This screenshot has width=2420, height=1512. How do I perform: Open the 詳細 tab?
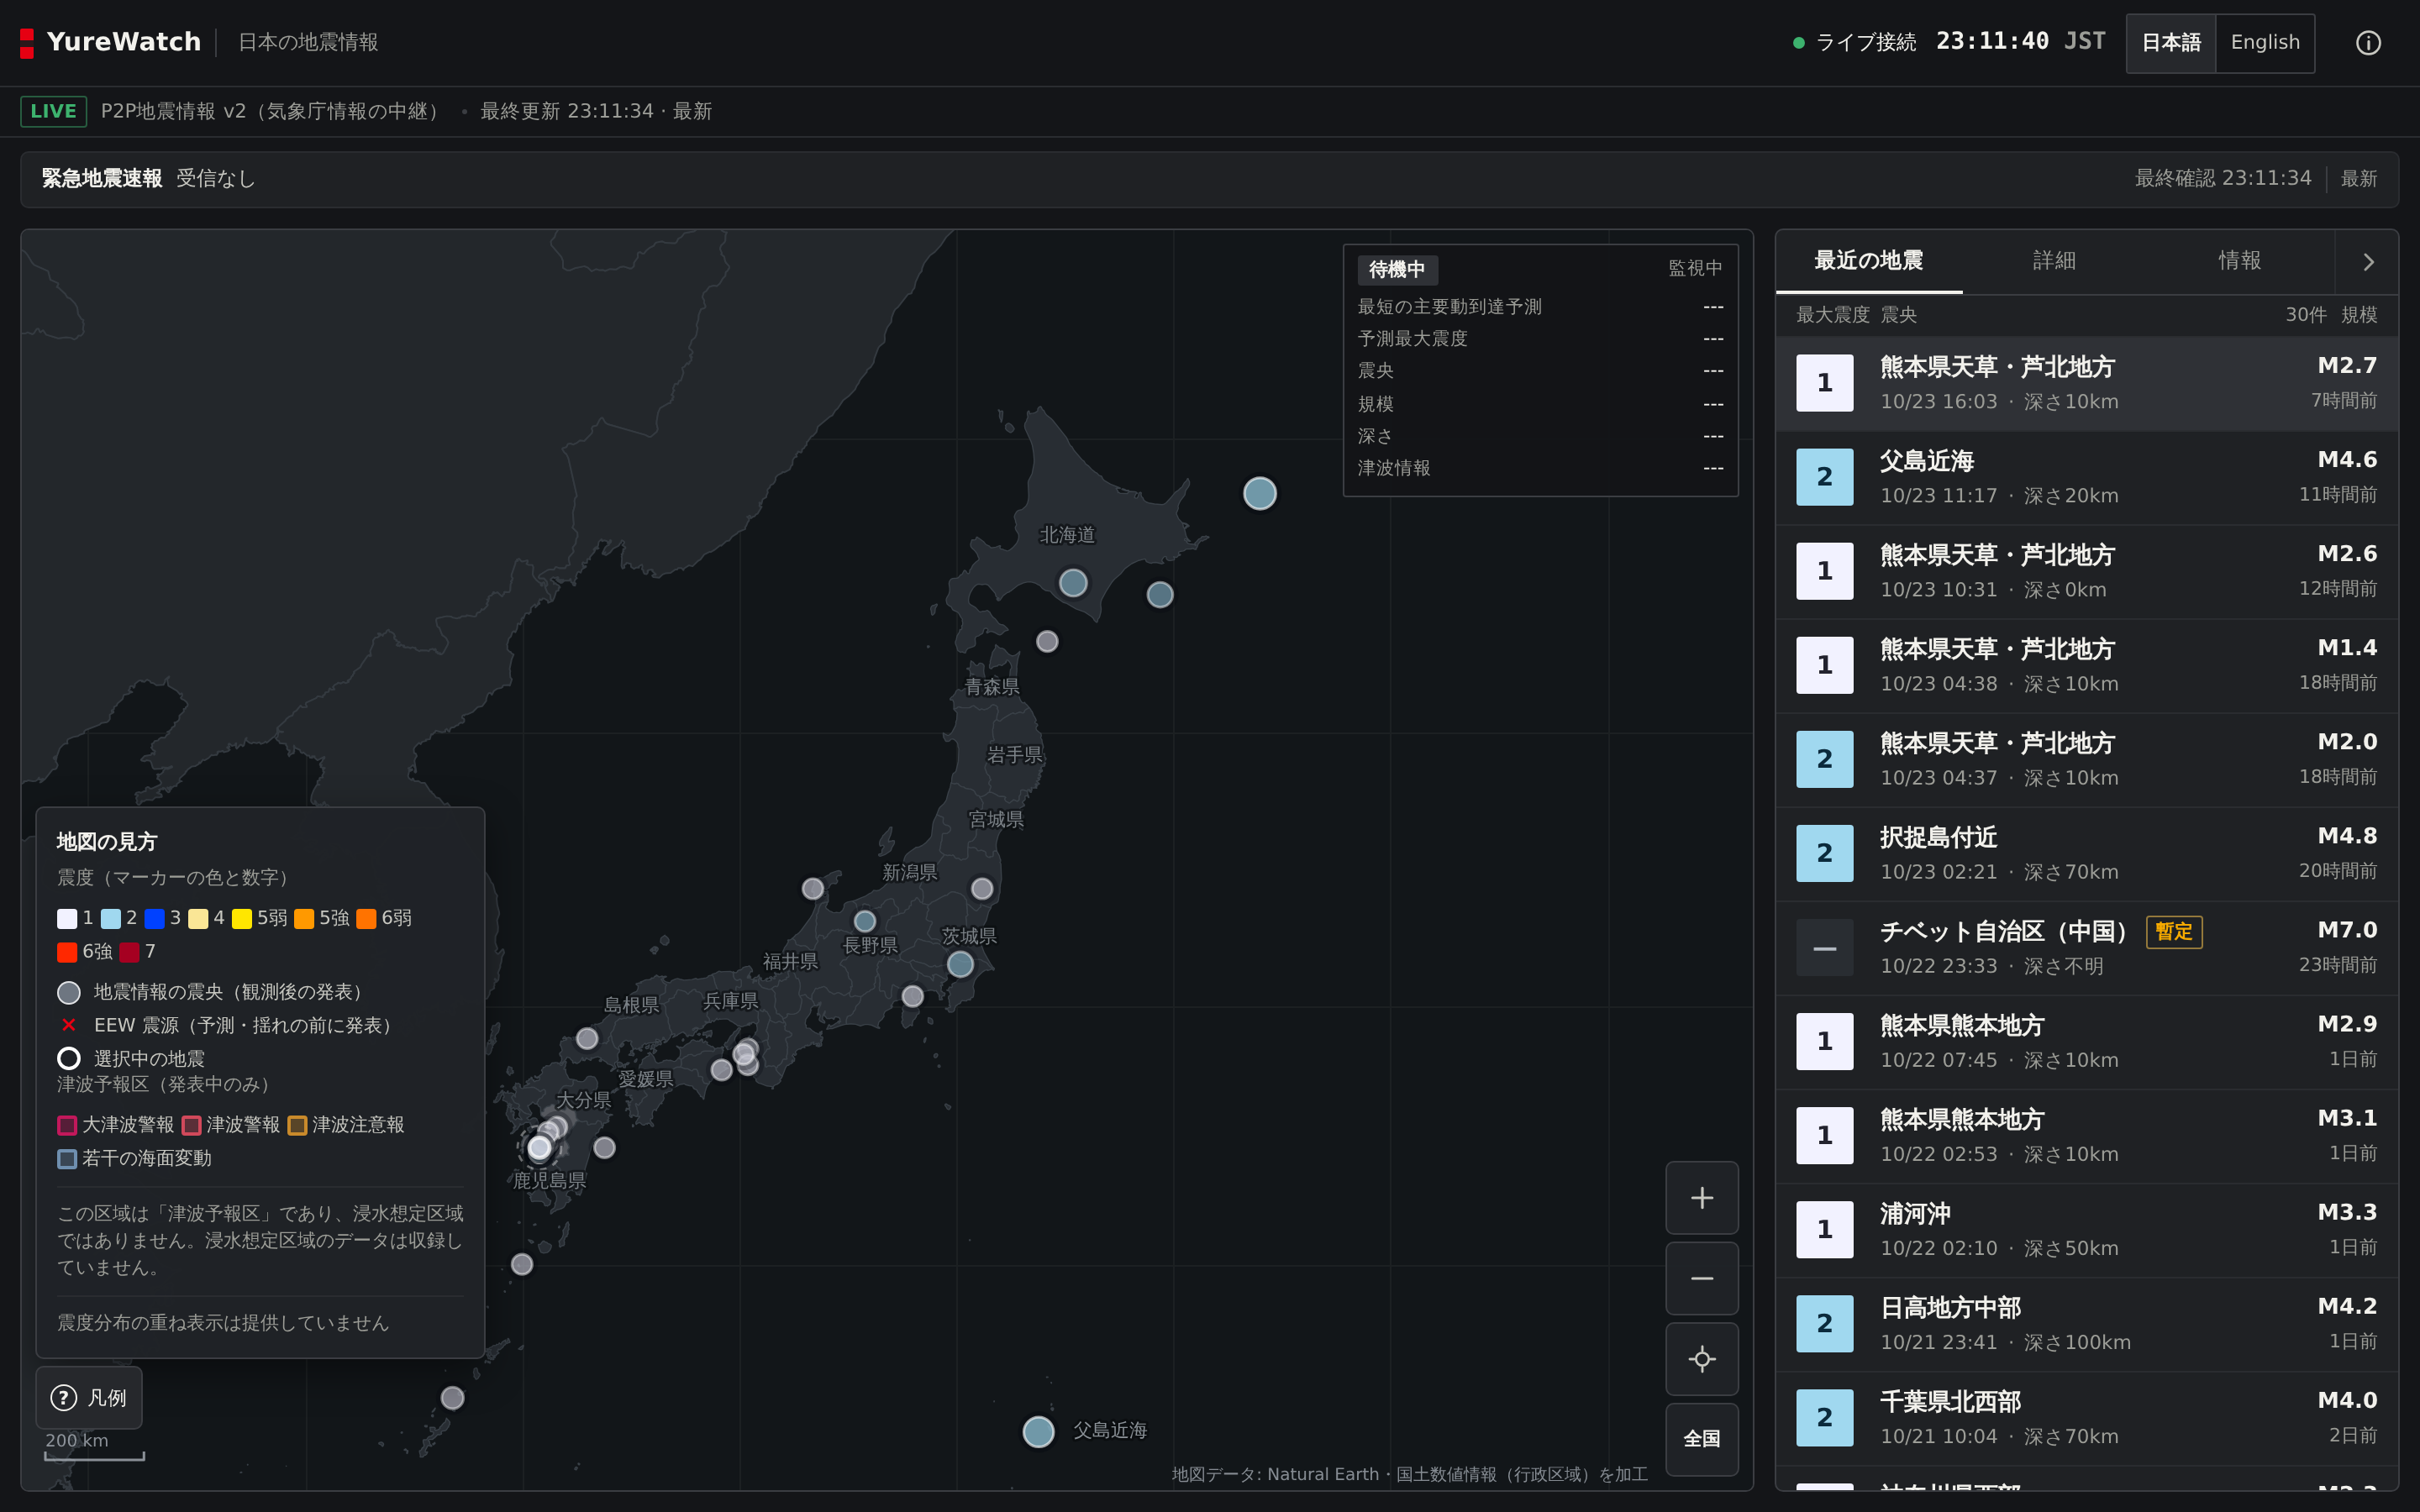tap(2054, 261)
